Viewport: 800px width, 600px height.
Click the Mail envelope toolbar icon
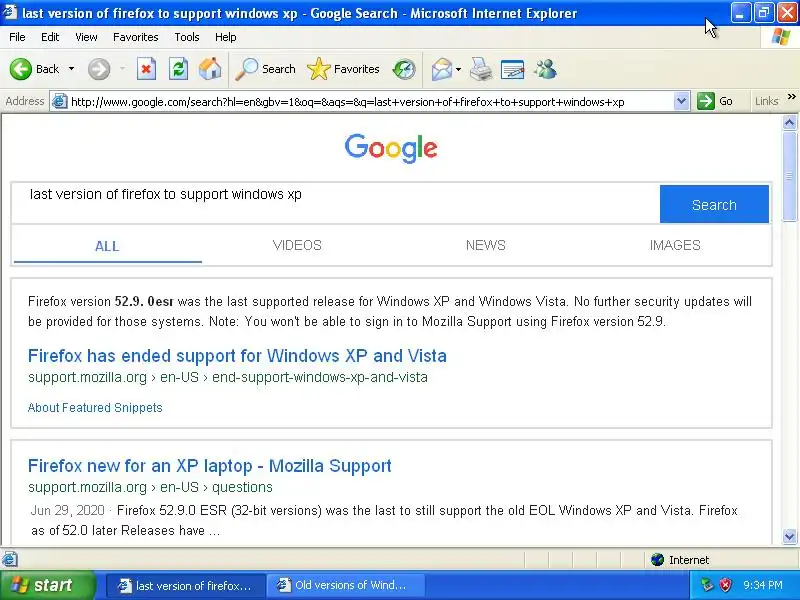(442, 69)
